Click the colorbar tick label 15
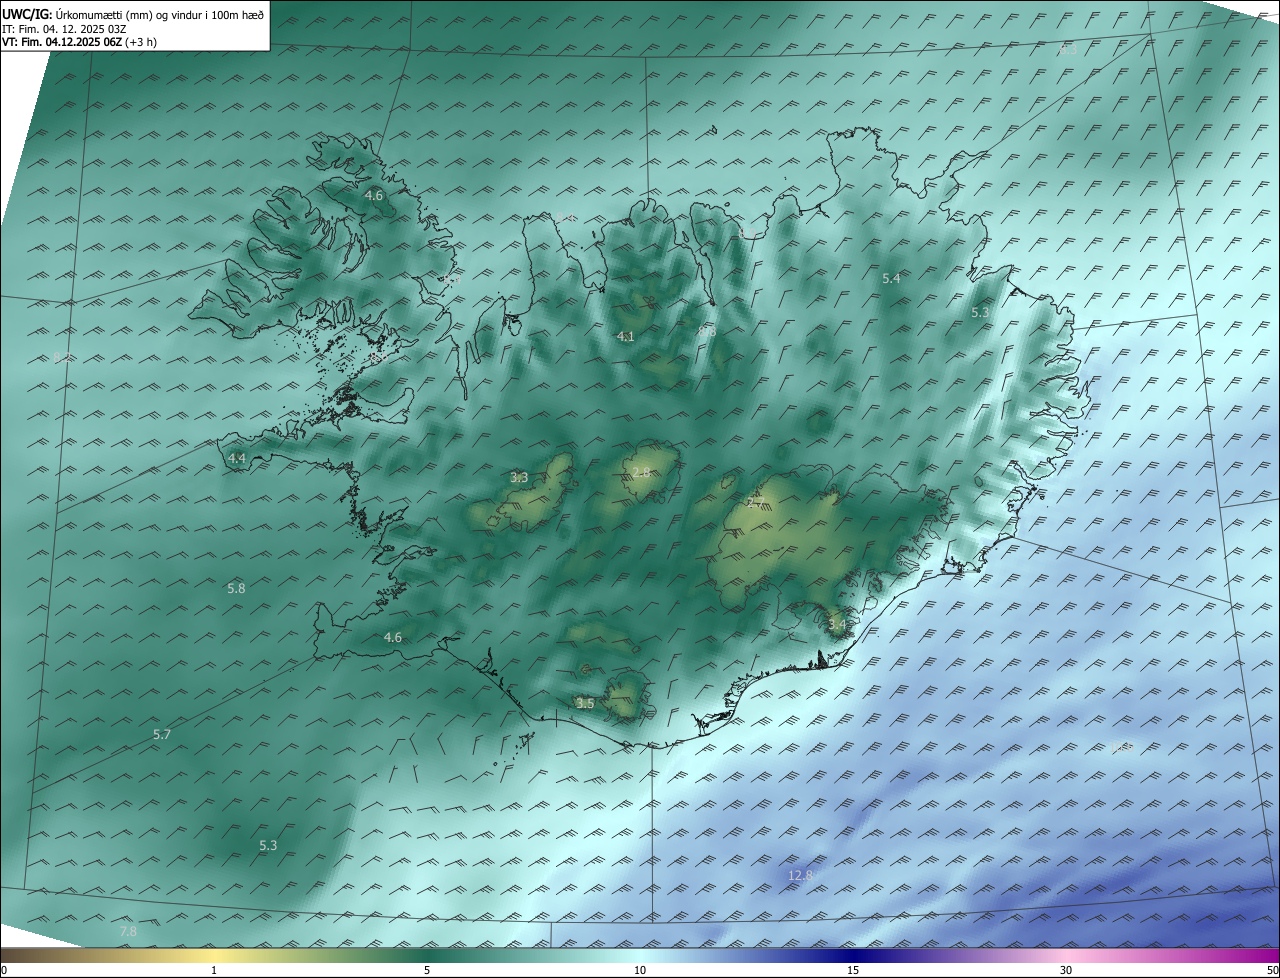 [853, 970]
